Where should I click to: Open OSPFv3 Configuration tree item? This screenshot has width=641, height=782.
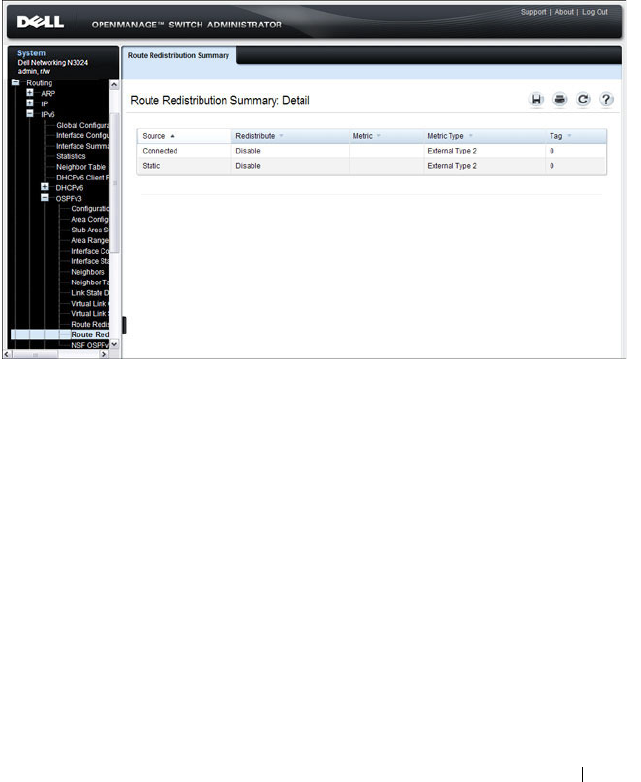click(x=90, y=208)
